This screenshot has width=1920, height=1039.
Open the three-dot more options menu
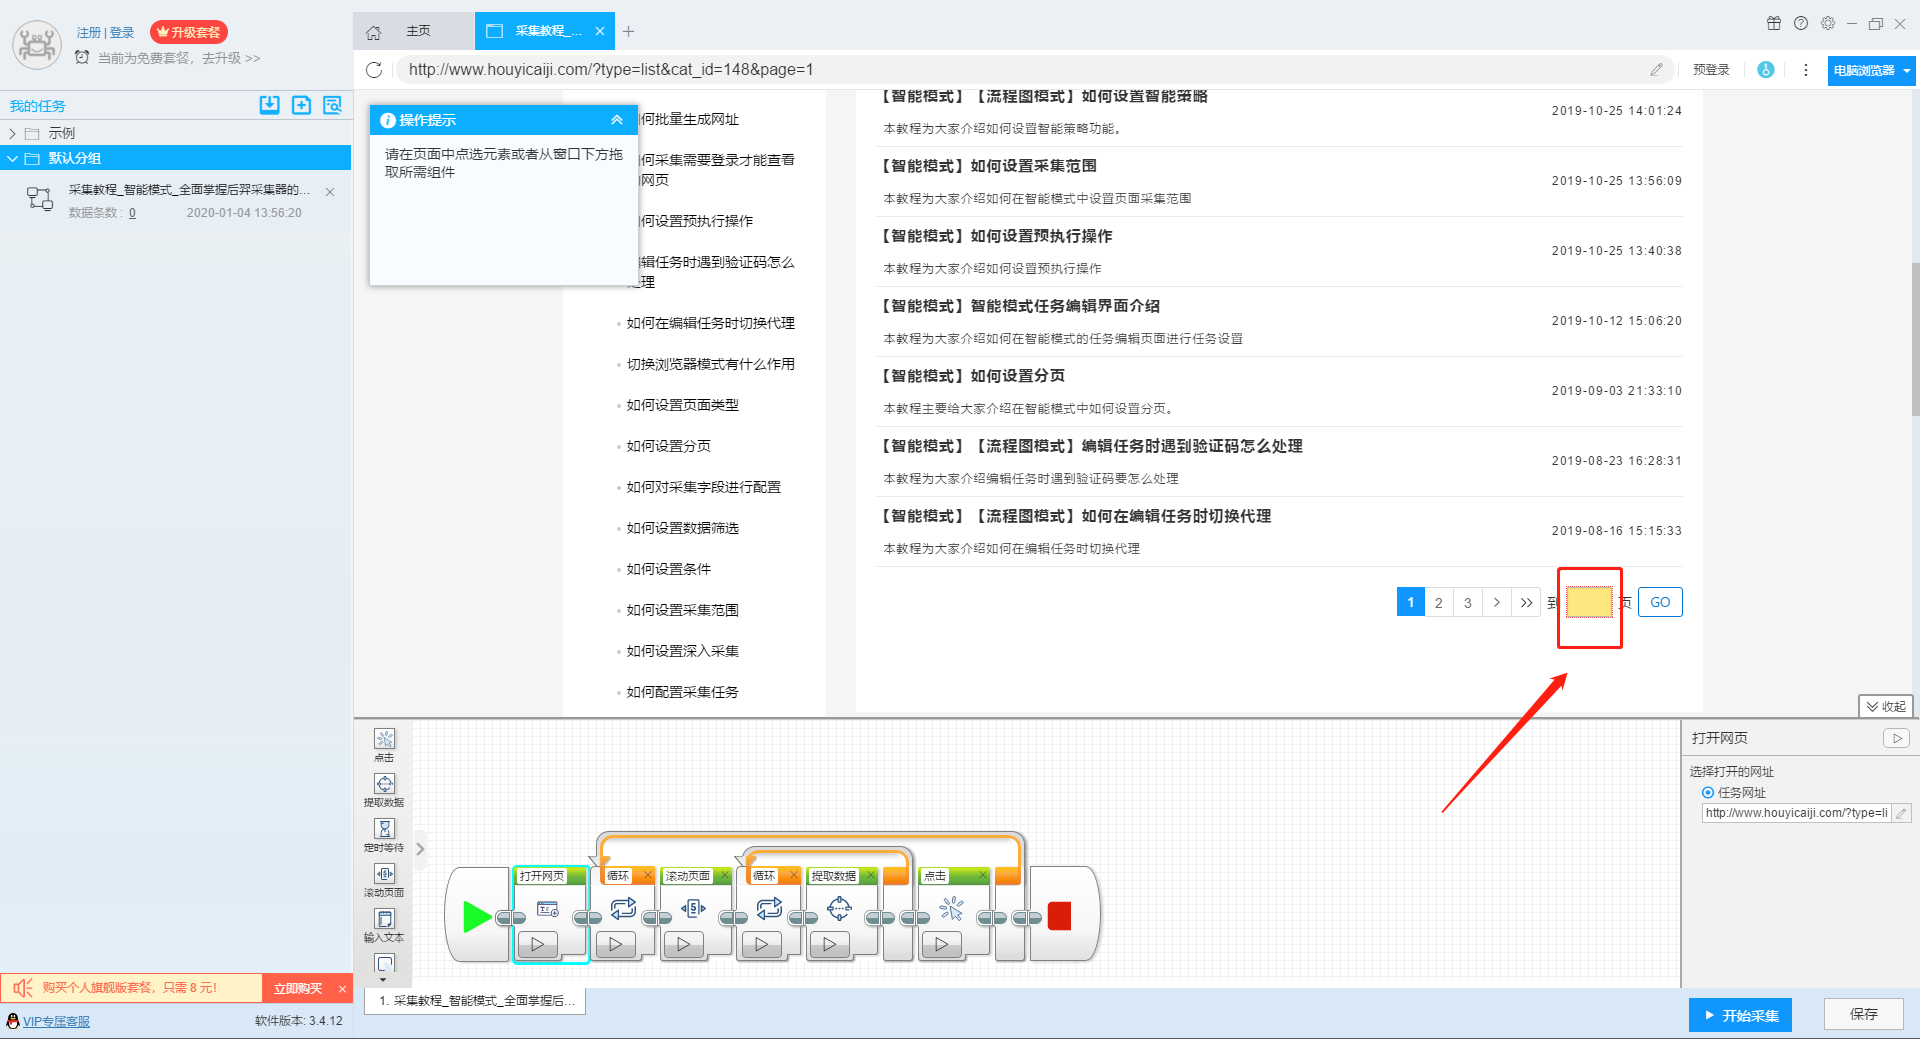tap(1805, 70)
